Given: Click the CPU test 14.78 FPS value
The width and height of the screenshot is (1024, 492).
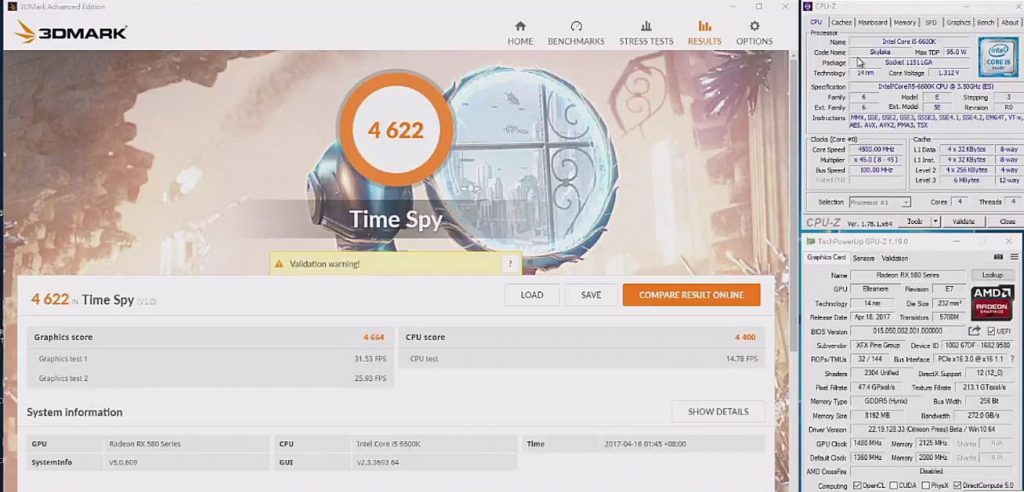Looking at the screenshot, I should (742, 359).
